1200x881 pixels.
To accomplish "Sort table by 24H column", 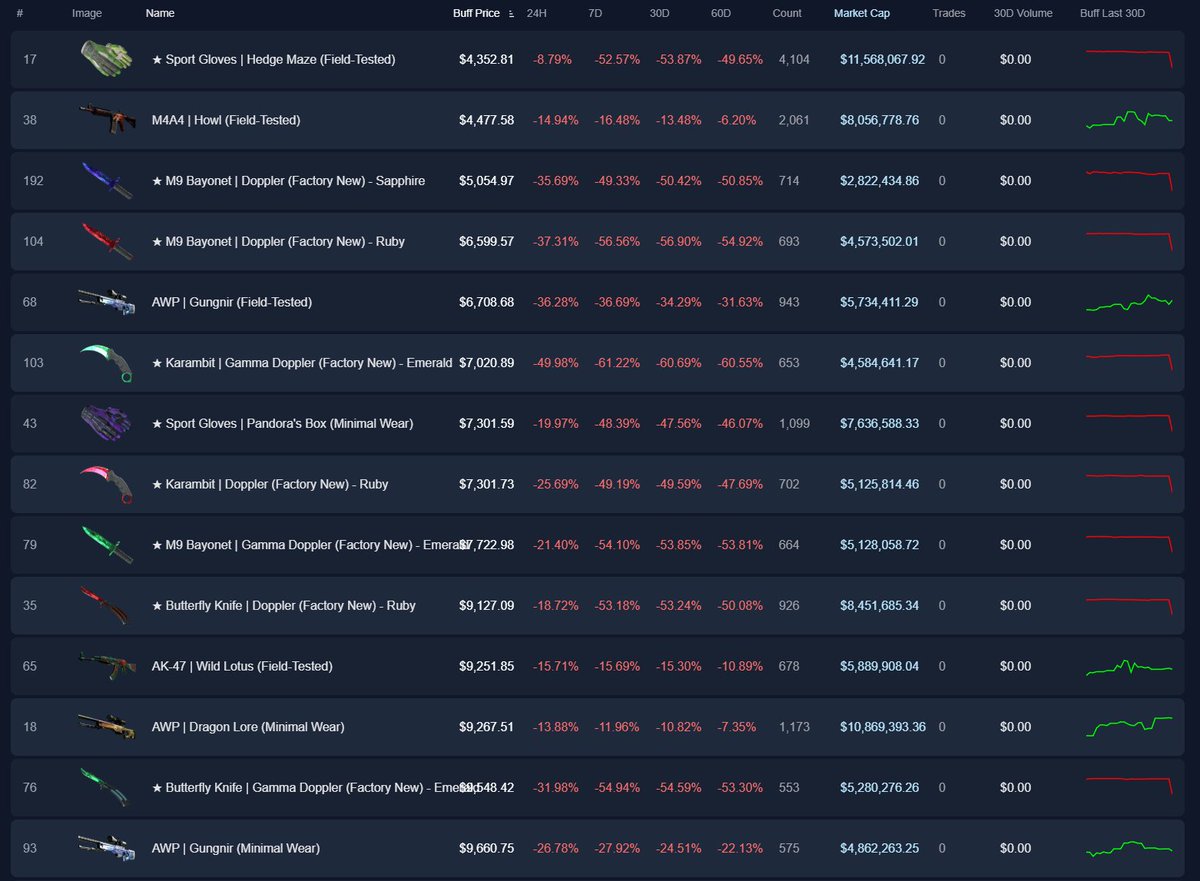I will [535, 14].
